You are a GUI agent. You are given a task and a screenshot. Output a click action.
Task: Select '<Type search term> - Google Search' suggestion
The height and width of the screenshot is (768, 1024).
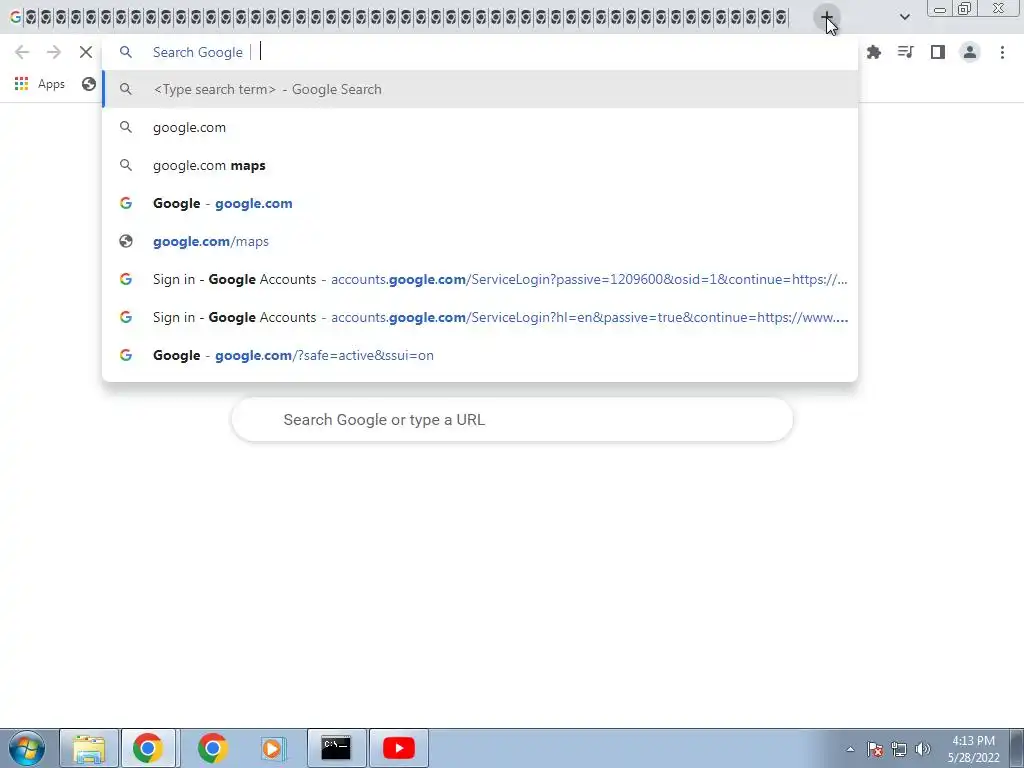click(x=480, y=89)
